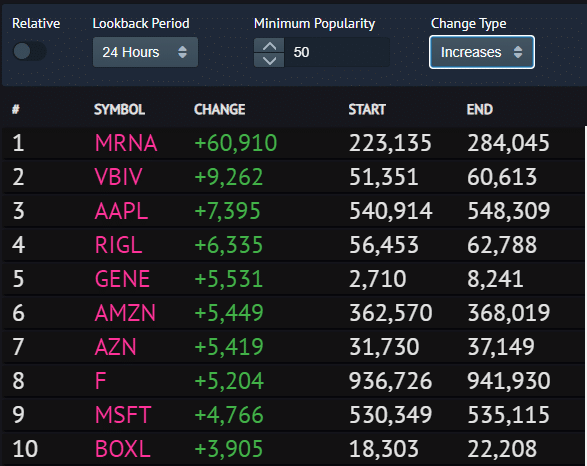The image size is (587, 466).
Task: Open the AAPL symbol link
Action: 121,211
